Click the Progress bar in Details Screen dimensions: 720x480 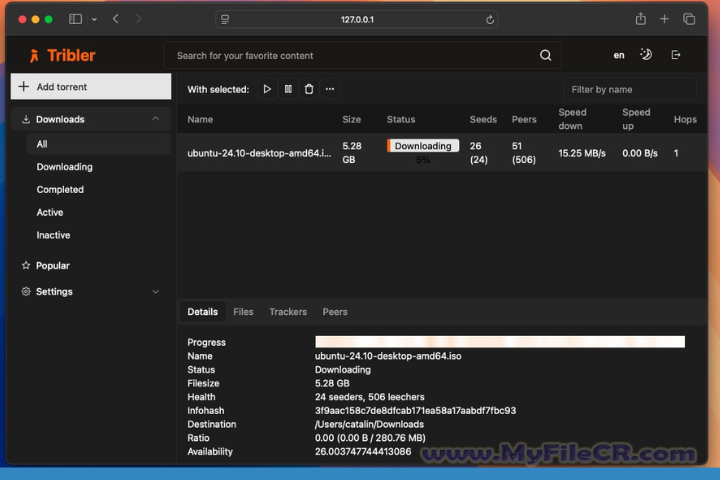(x=500, y=341)
